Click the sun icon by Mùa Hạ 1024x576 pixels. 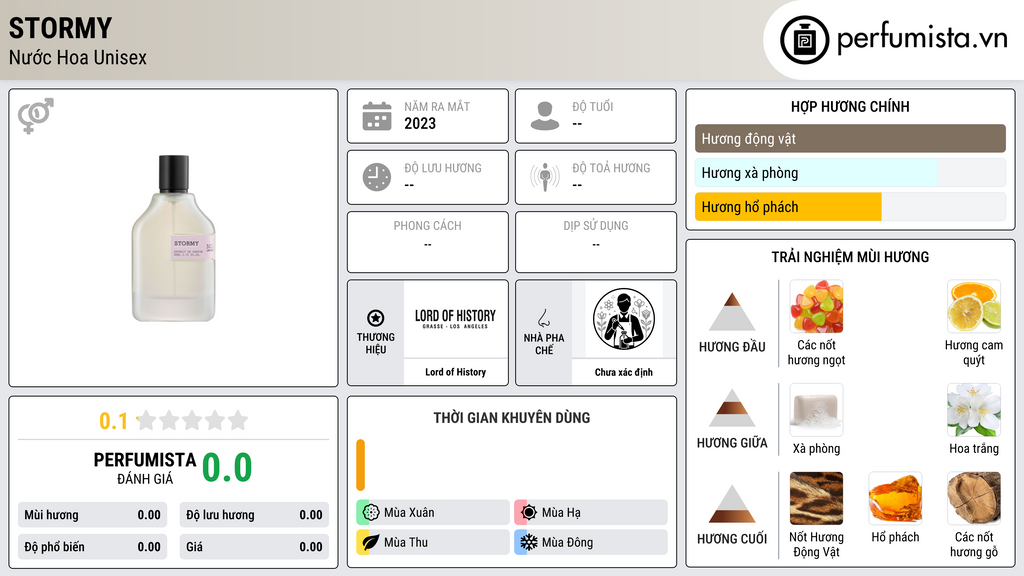(x=529, y=513)
